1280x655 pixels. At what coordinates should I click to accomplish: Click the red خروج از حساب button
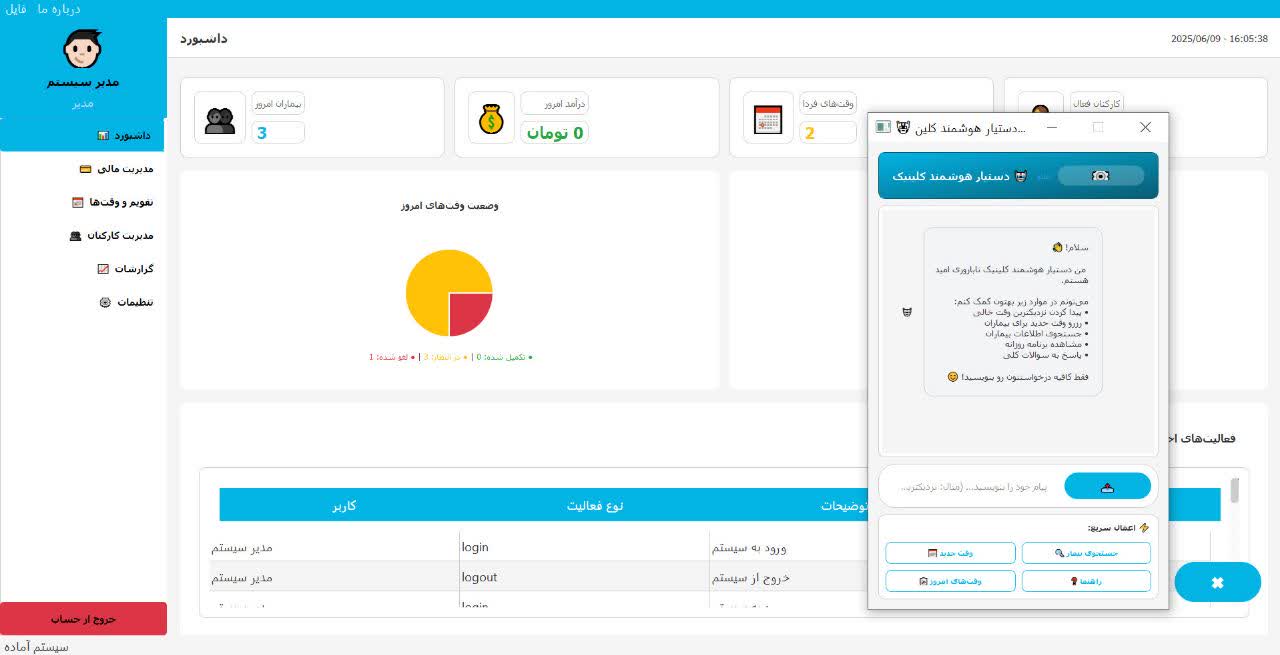83,618
